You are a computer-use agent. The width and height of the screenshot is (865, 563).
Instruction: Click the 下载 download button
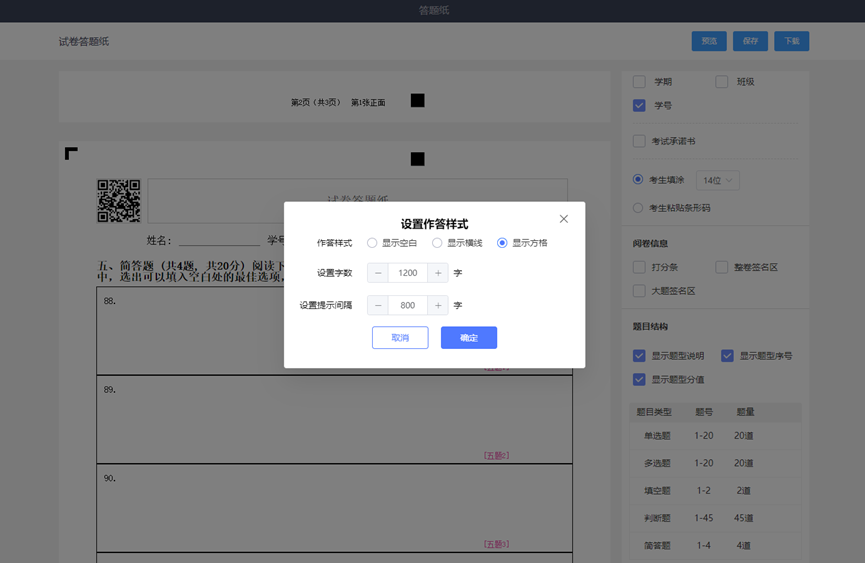[x=792, y=41]
